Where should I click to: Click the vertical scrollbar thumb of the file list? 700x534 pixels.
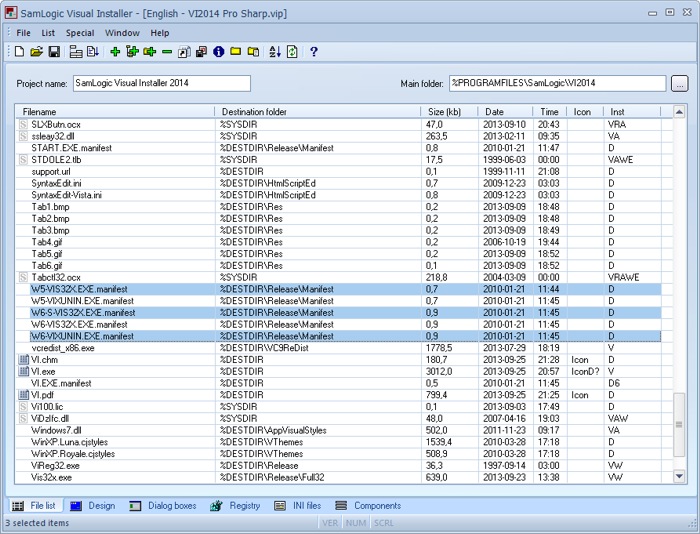pos(679,425)
